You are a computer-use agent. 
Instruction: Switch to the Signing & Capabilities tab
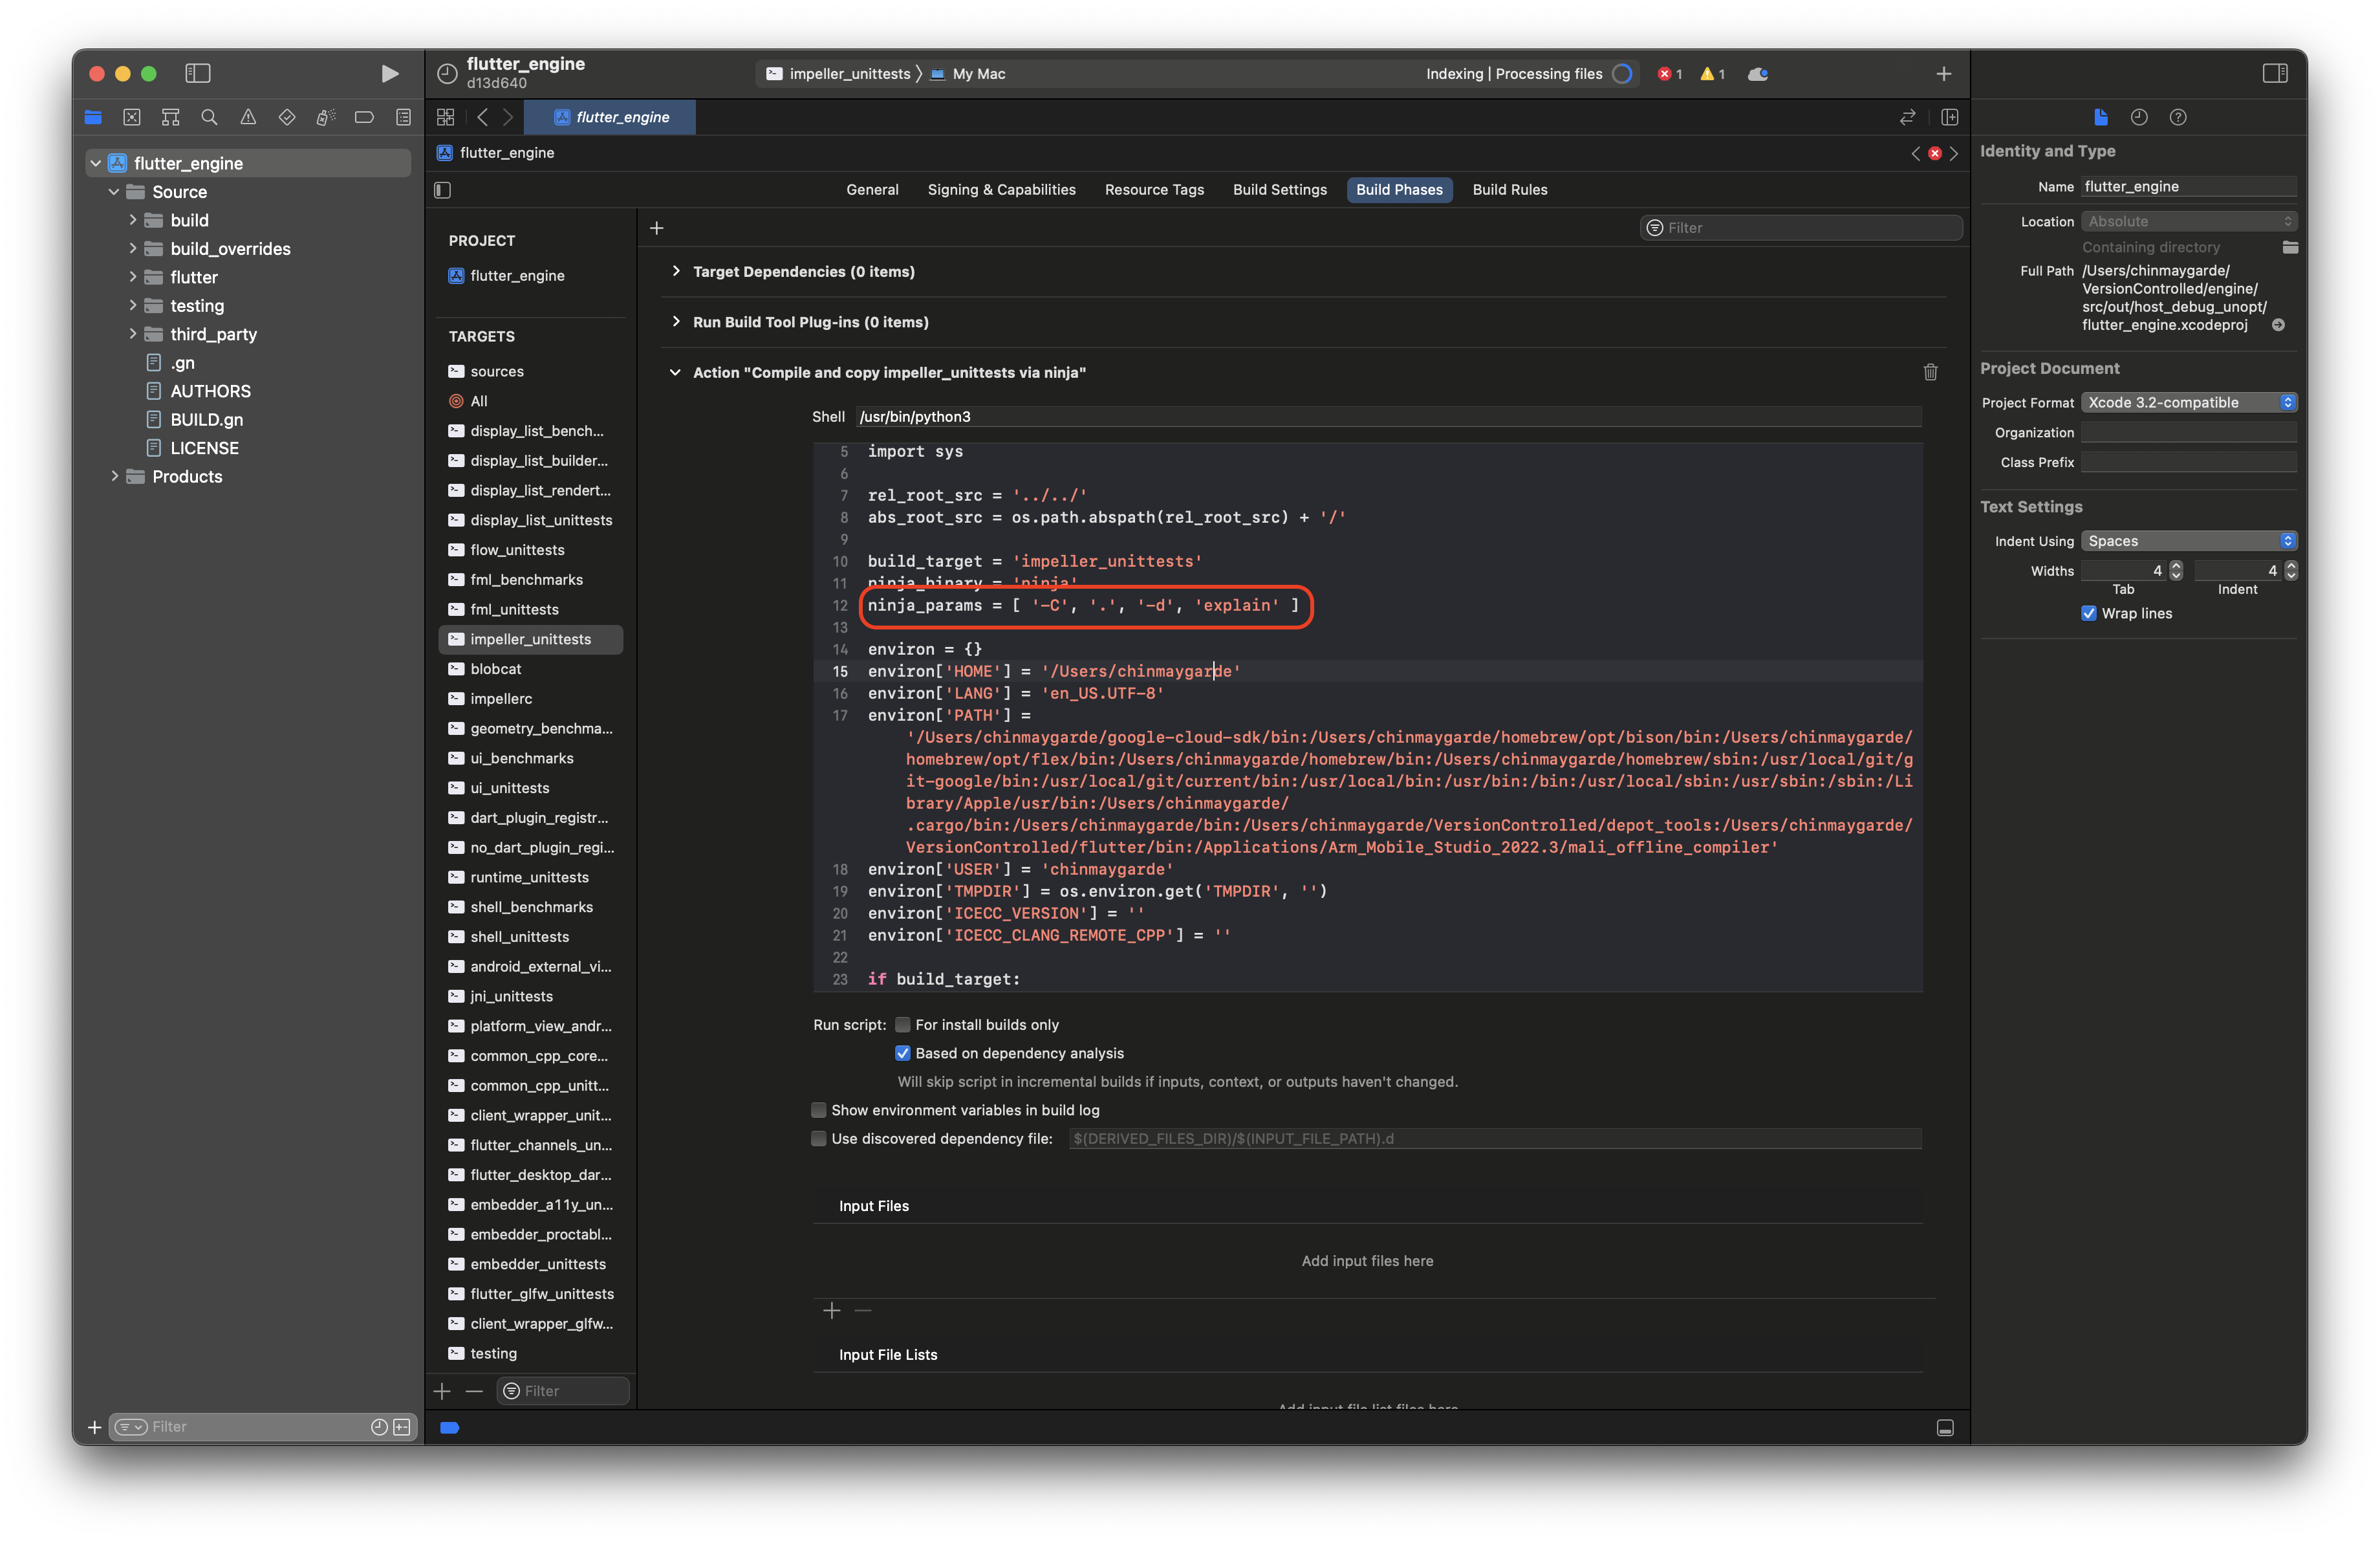1001,189
